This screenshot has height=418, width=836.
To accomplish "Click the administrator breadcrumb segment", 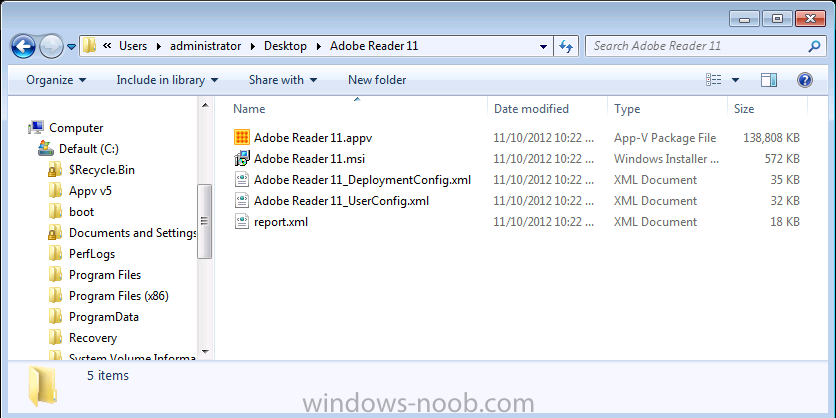I will point(206,46).
